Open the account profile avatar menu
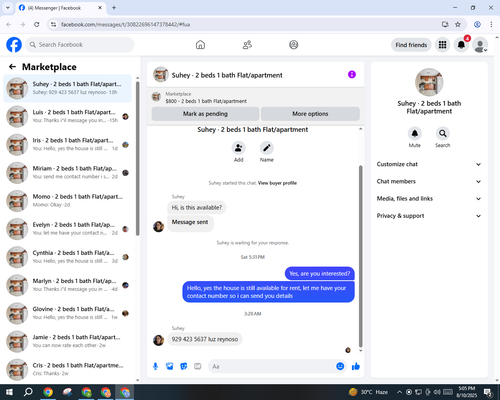500x400 pixels. 480,45
